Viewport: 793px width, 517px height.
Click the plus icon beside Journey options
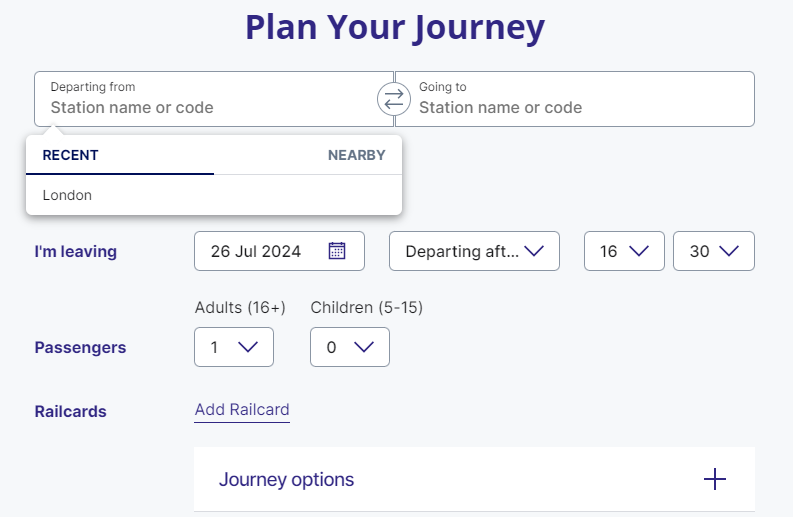coord(714,479)
